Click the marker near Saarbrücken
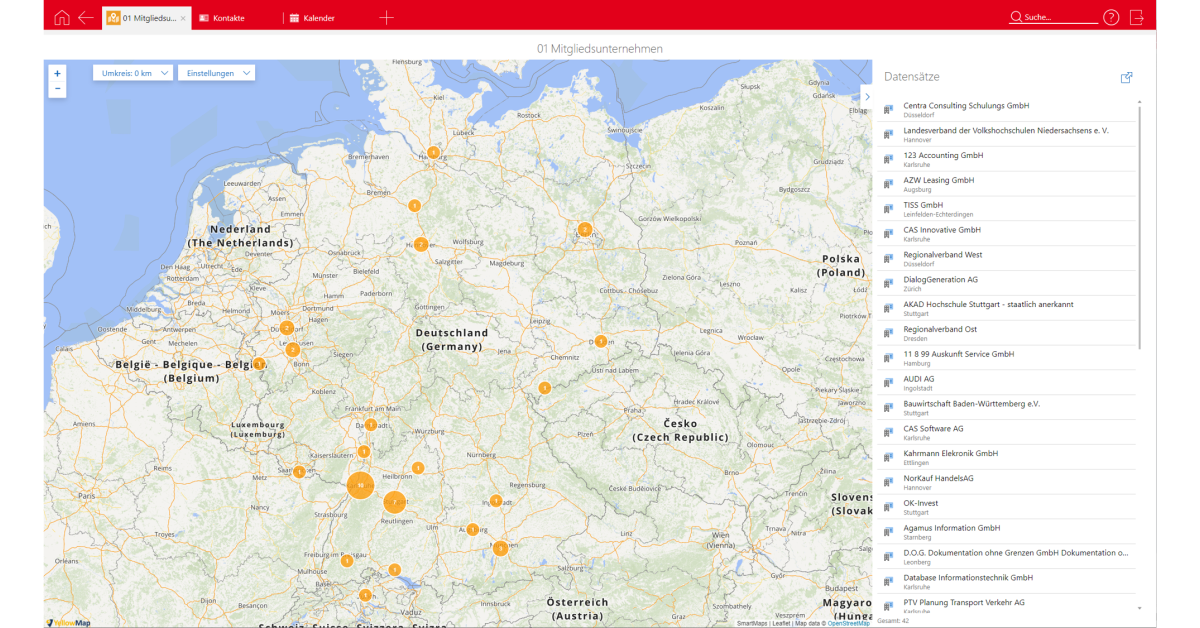The height and width of the screenshot is (628, 1200). click(299, 472)
